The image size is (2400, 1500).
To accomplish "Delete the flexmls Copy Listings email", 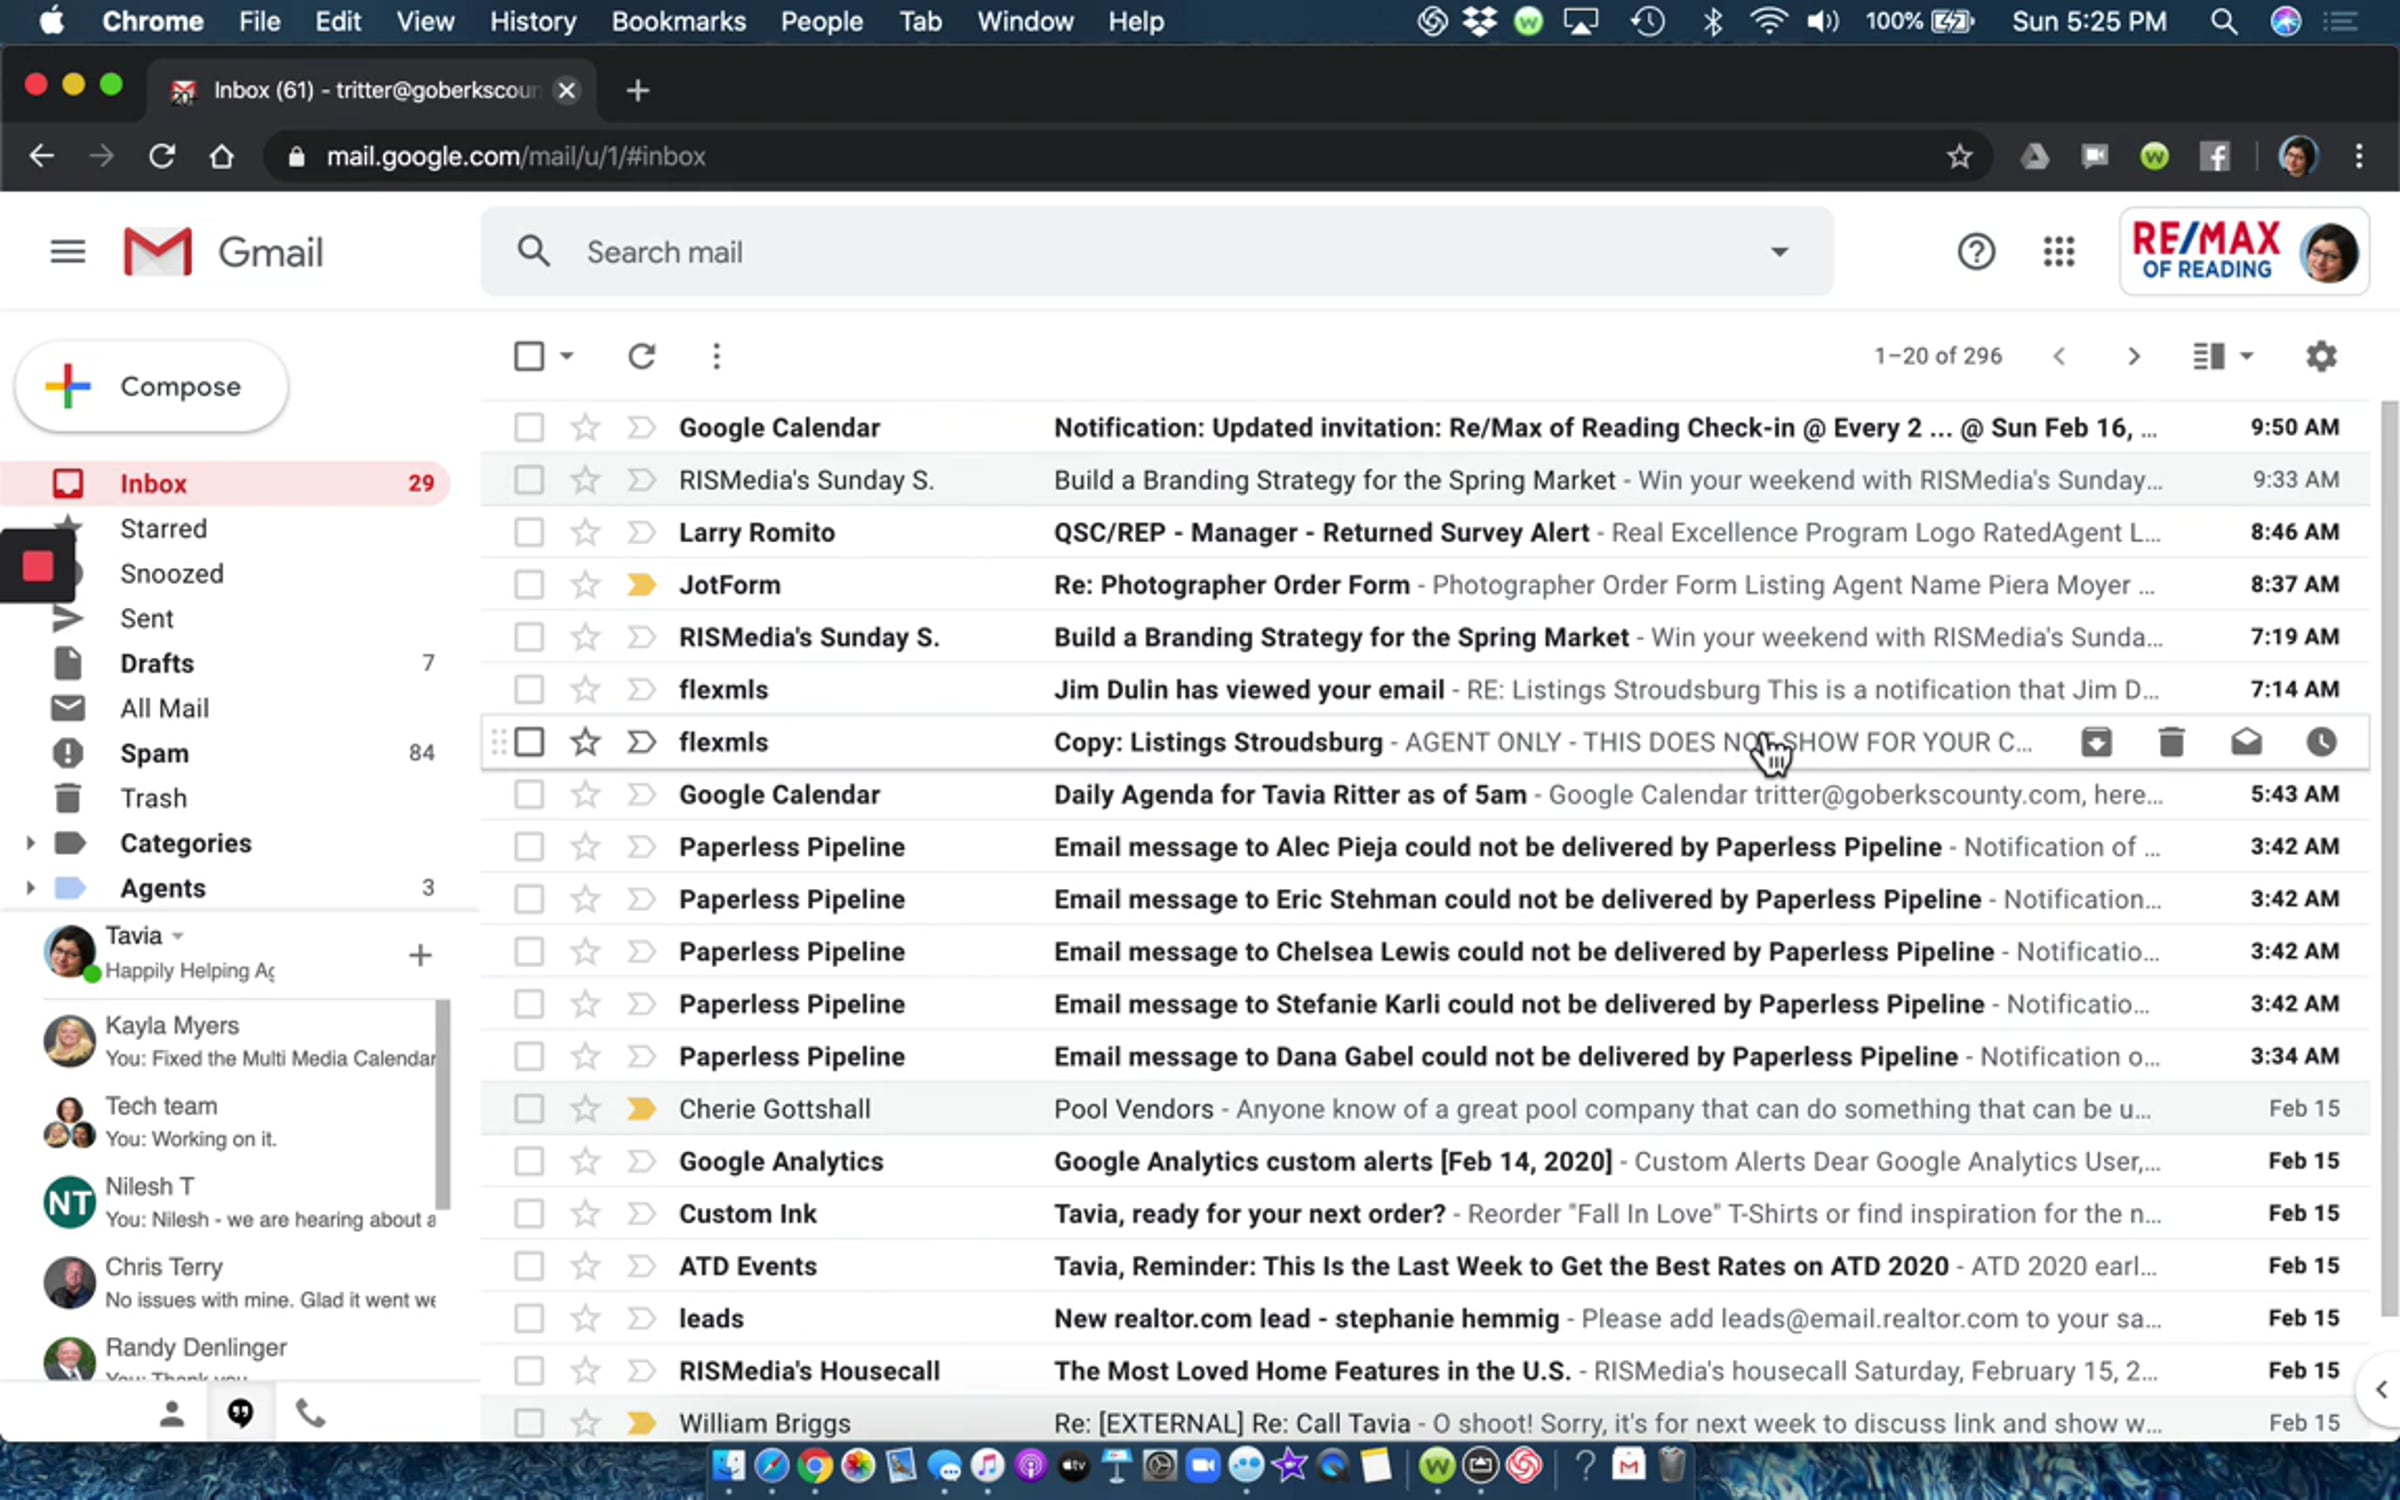I will pyautogui.click(x=2171, y=742).
